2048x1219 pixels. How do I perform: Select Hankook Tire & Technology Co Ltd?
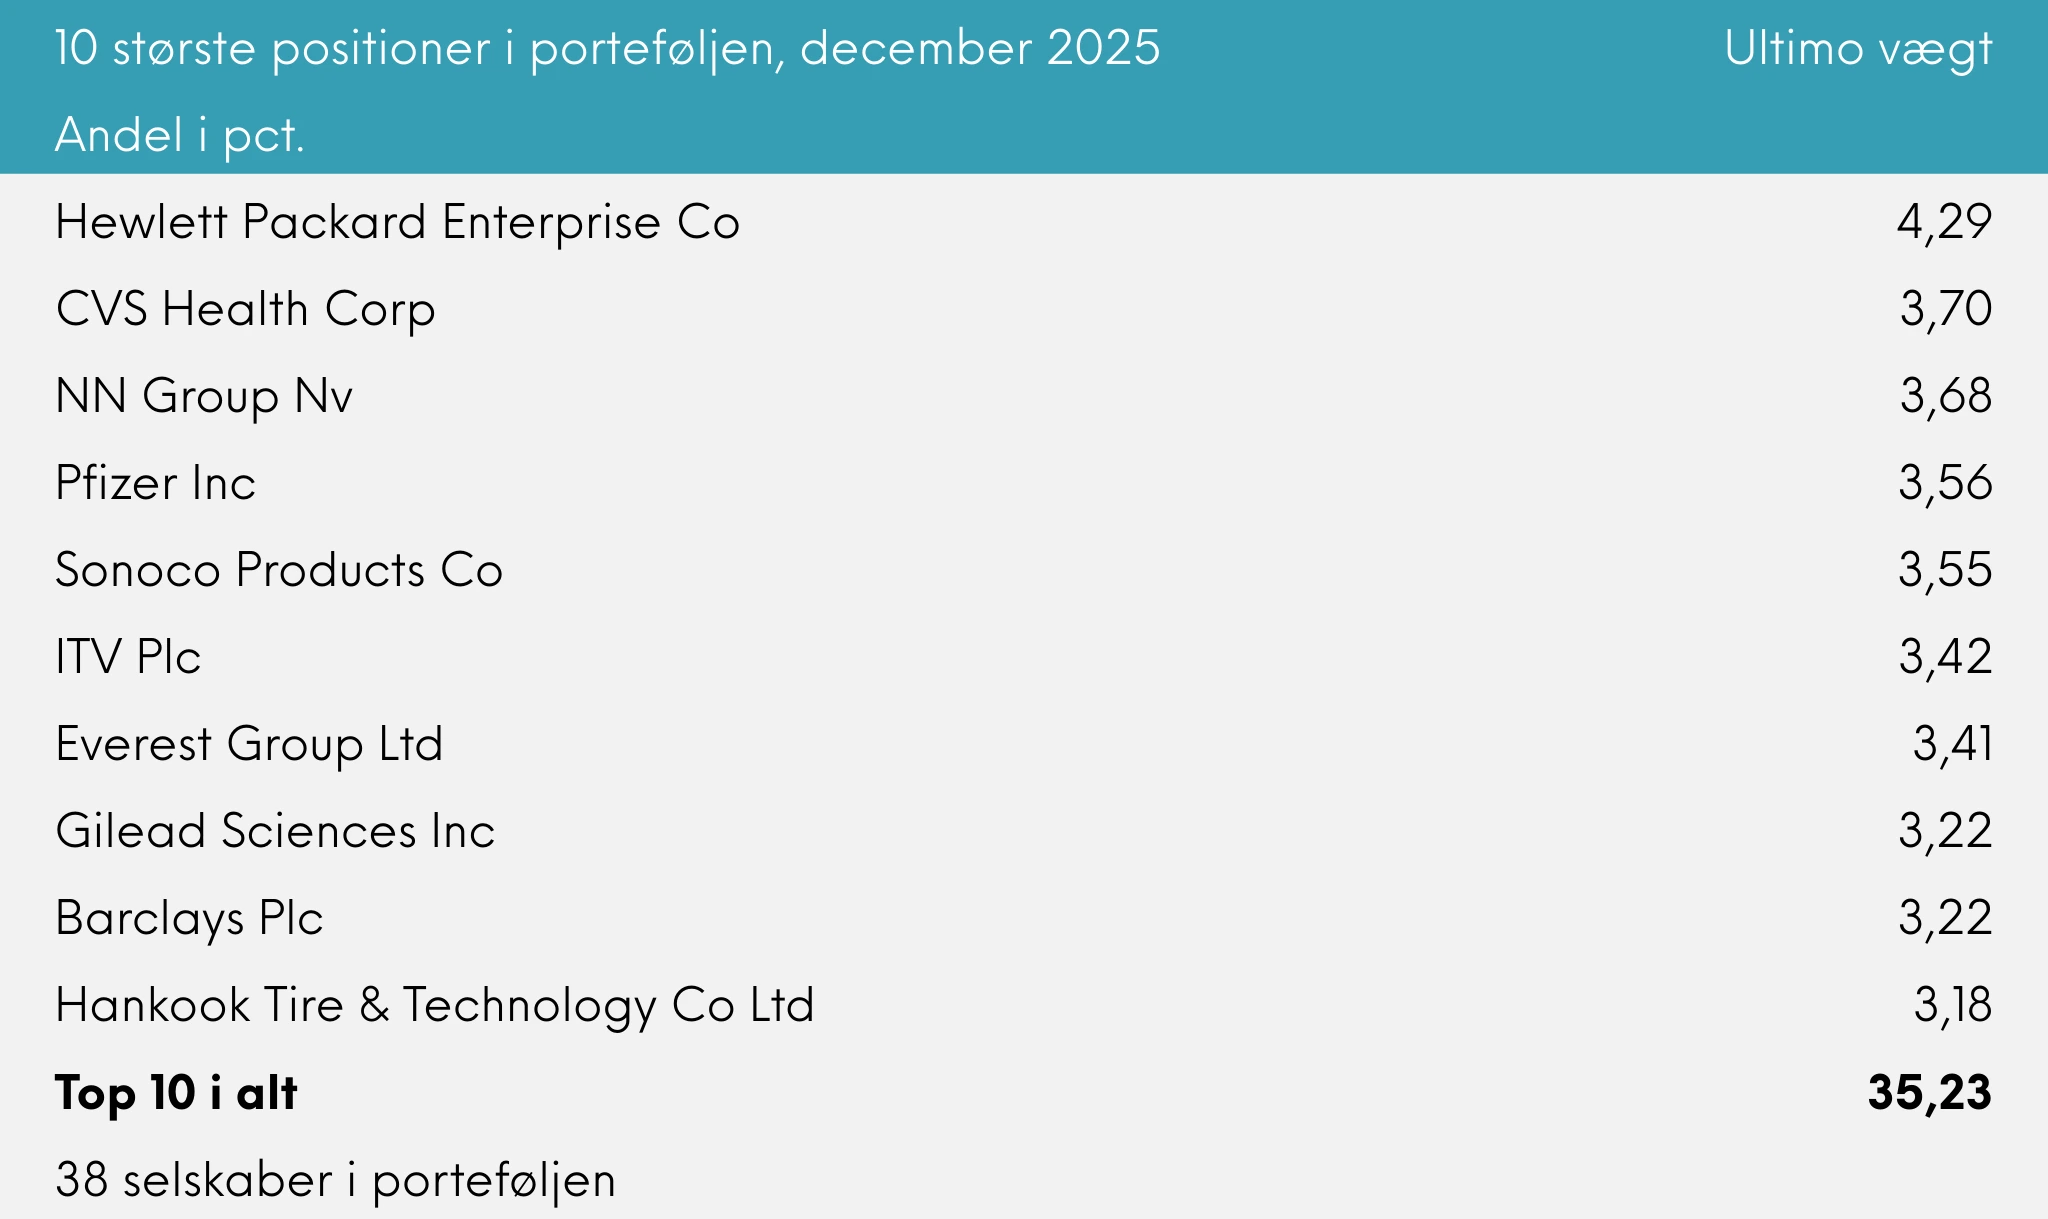tap(435, 1005)
